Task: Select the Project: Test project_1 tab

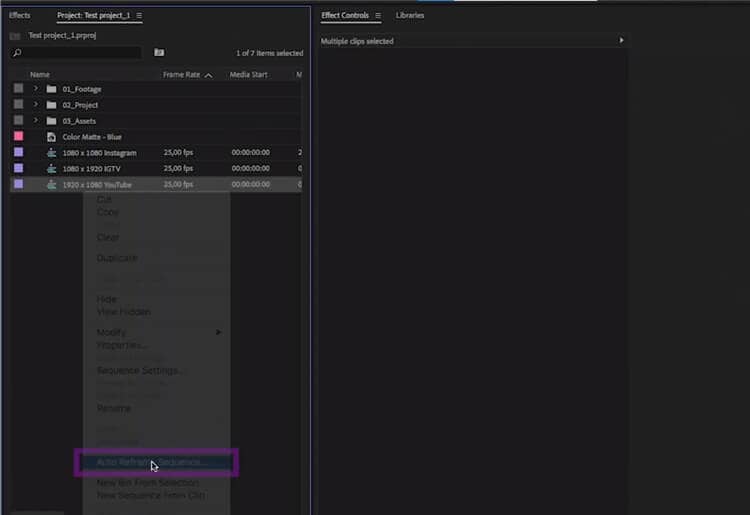Action: [93, 15]
